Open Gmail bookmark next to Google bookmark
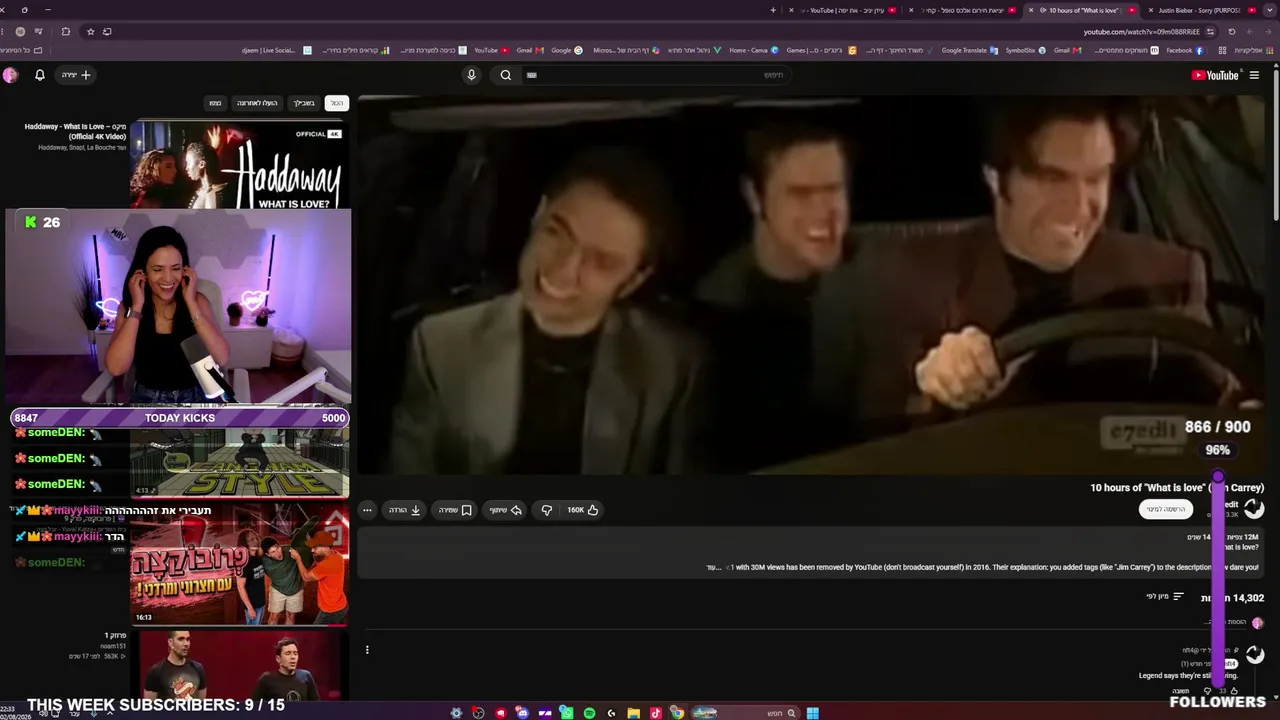Viewport: 1280px width, 720px height. (530, 50)
